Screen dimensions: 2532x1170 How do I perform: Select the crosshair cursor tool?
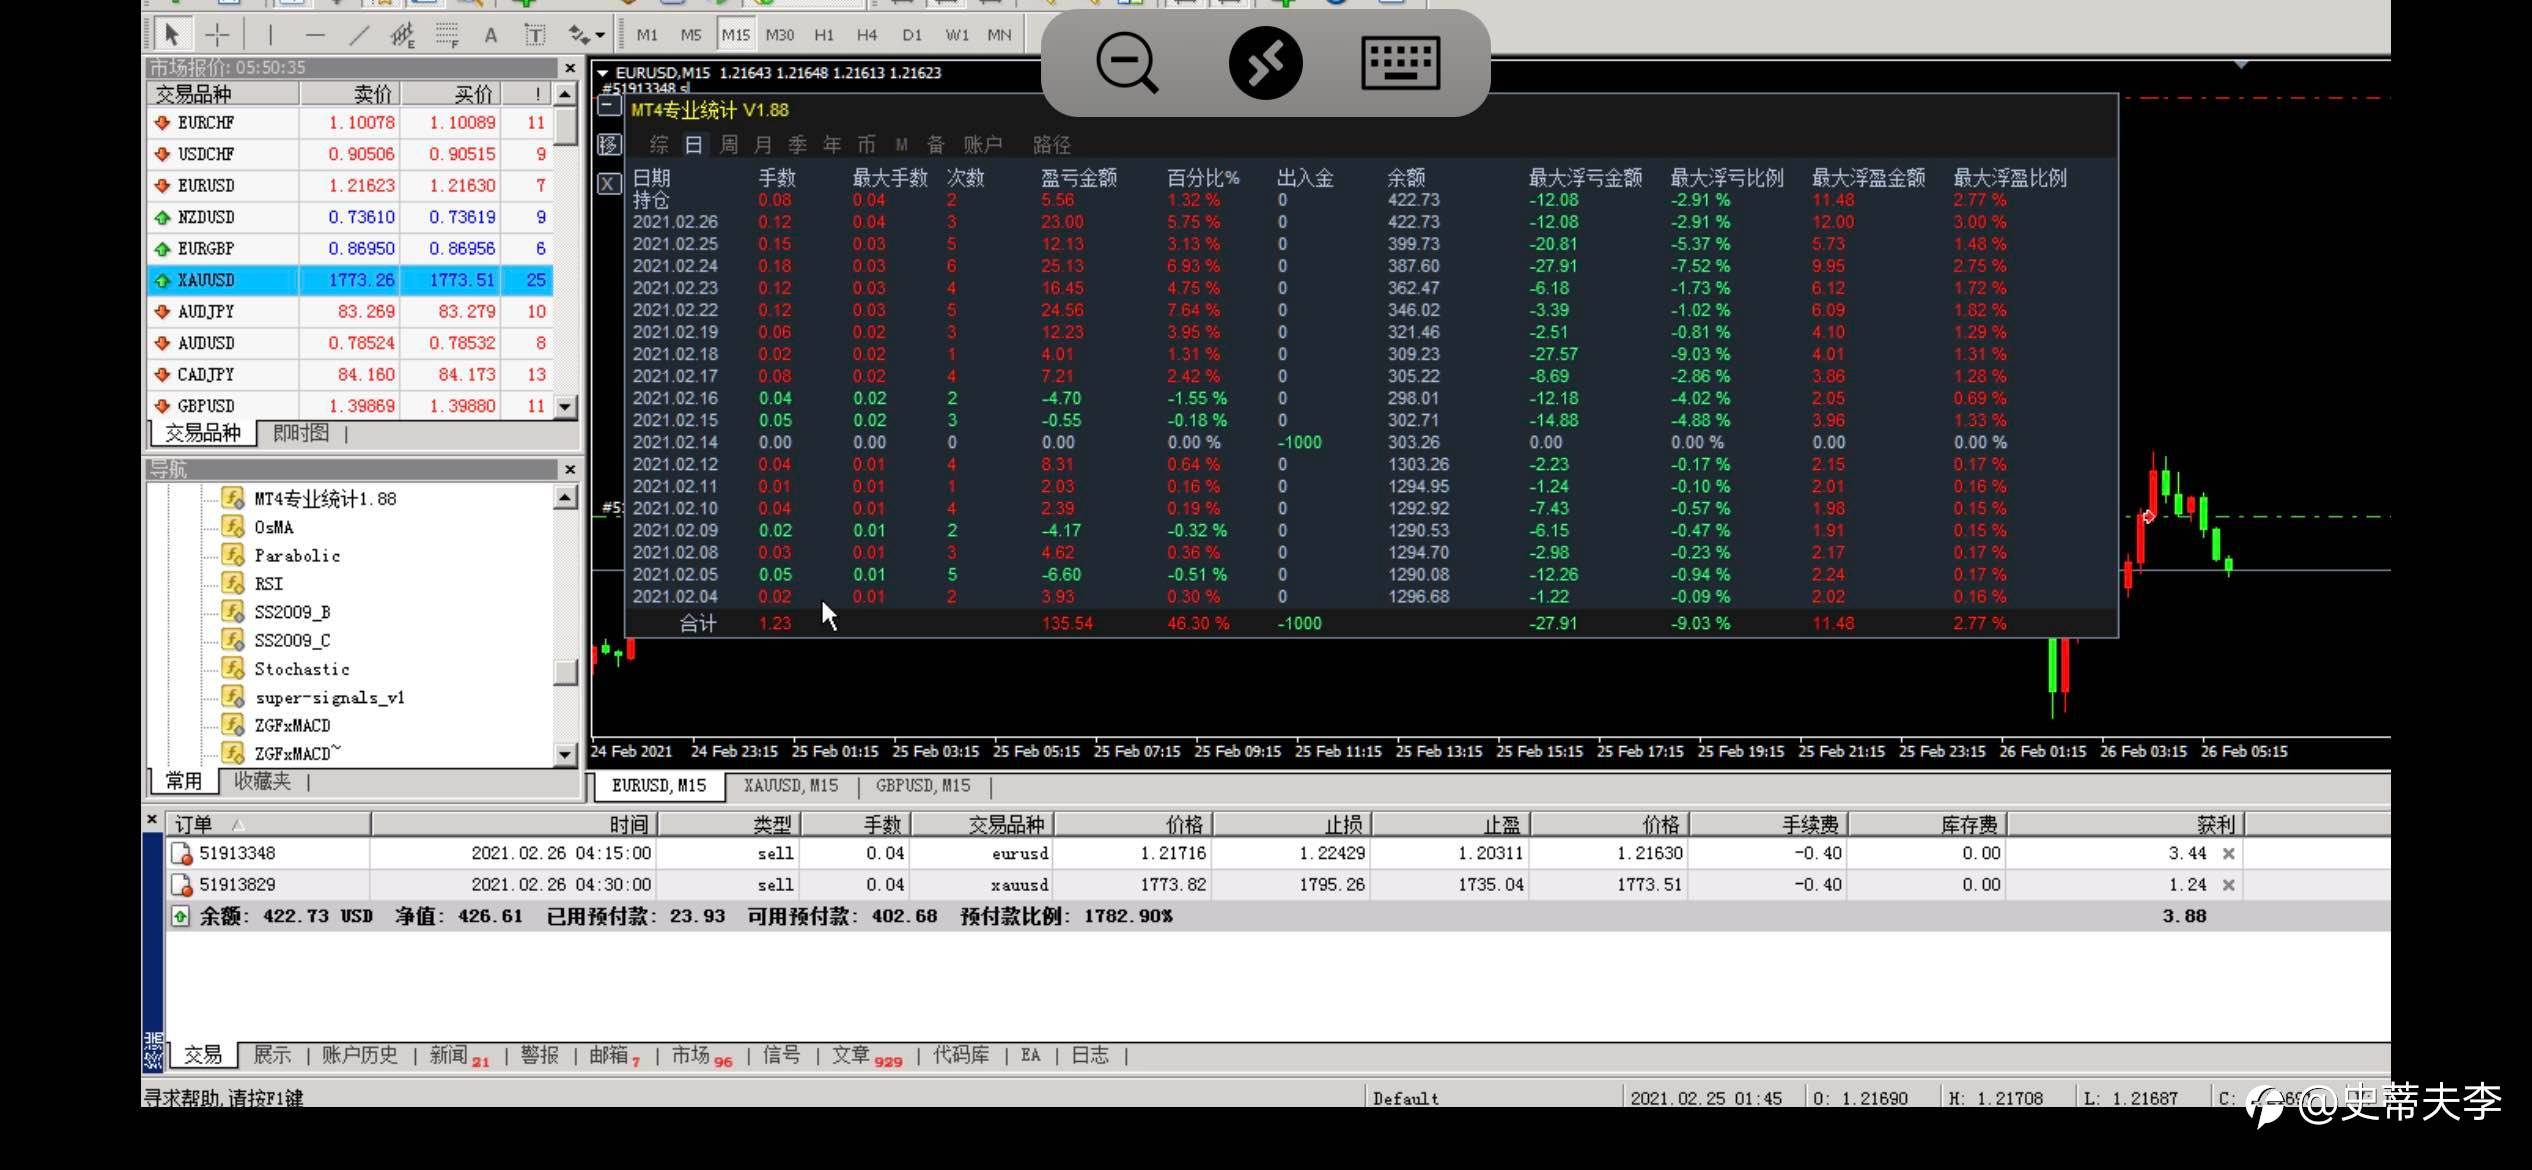click(x=217, y=35)
